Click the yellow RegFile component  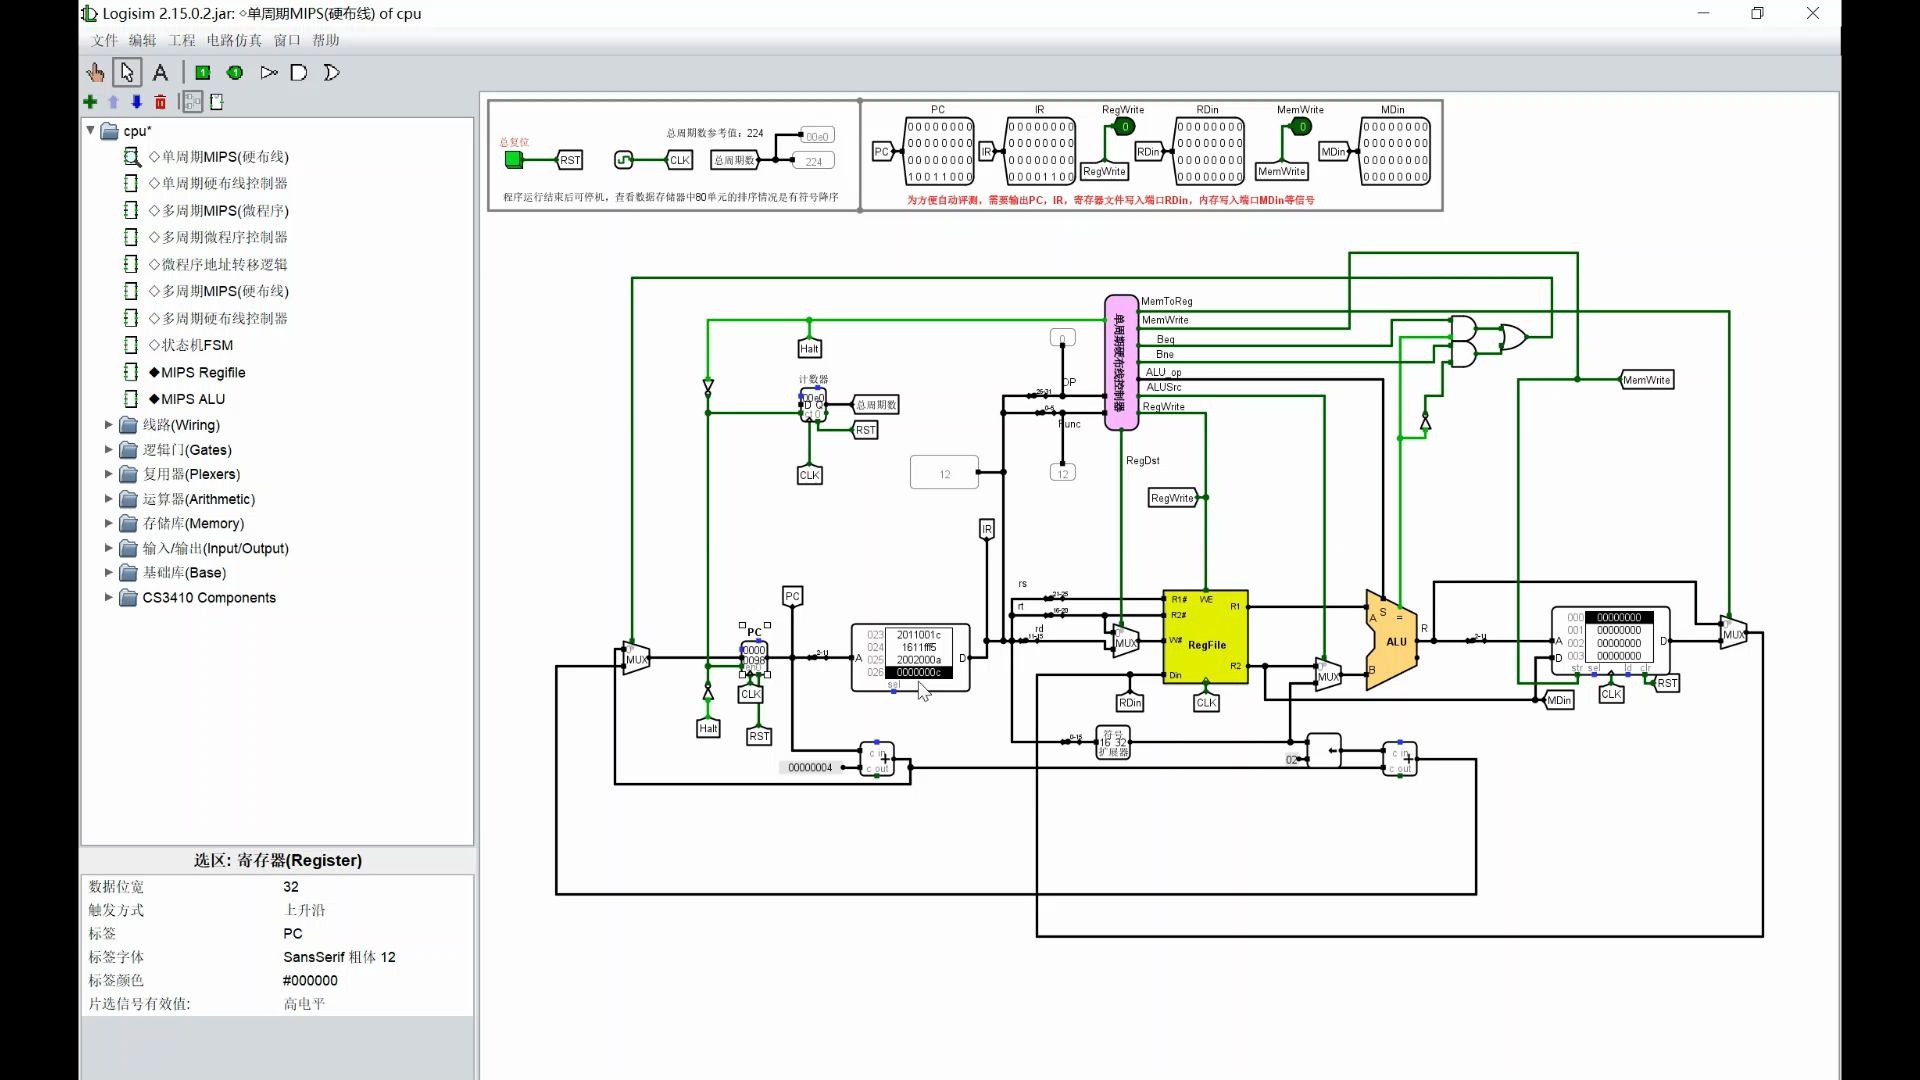coord(1206,638)
